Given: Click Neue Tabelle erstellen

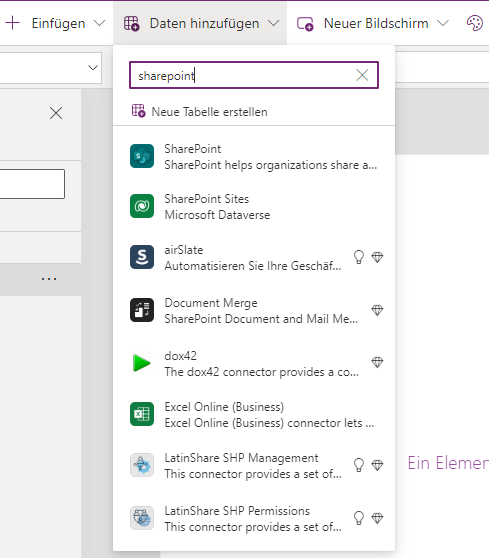Looking at the screenshot, I should tap(209, 112).
